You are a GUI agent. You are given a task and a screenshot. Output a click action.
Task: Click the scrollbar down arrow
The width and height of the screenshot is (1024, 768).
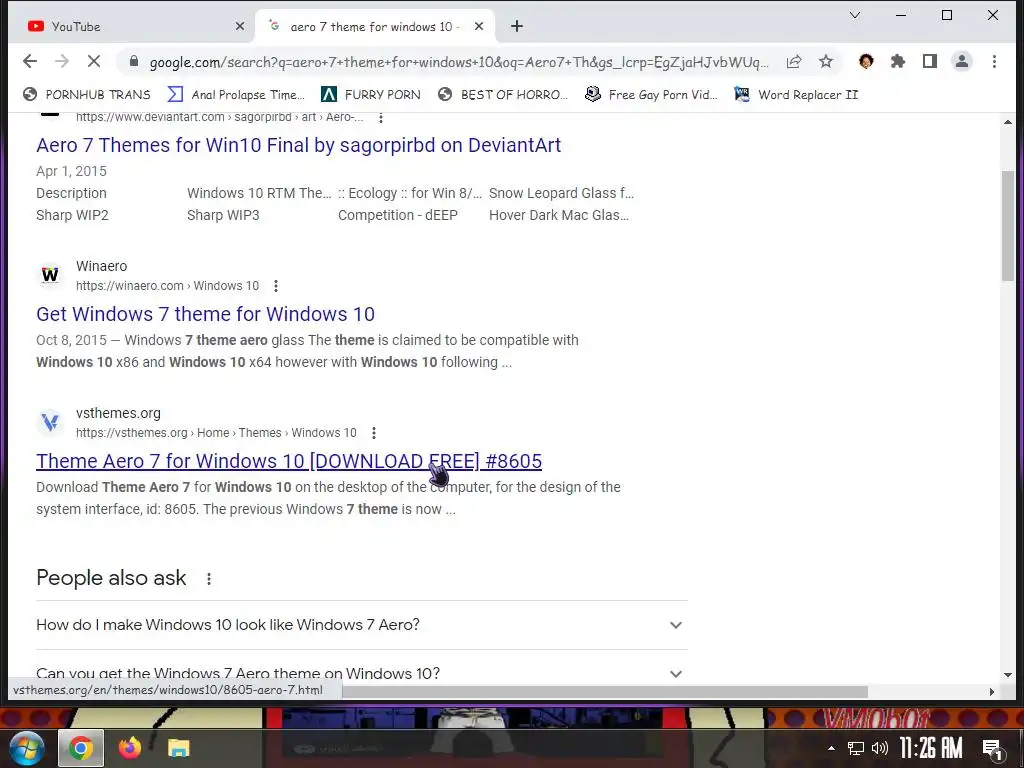pos(1008,675)
